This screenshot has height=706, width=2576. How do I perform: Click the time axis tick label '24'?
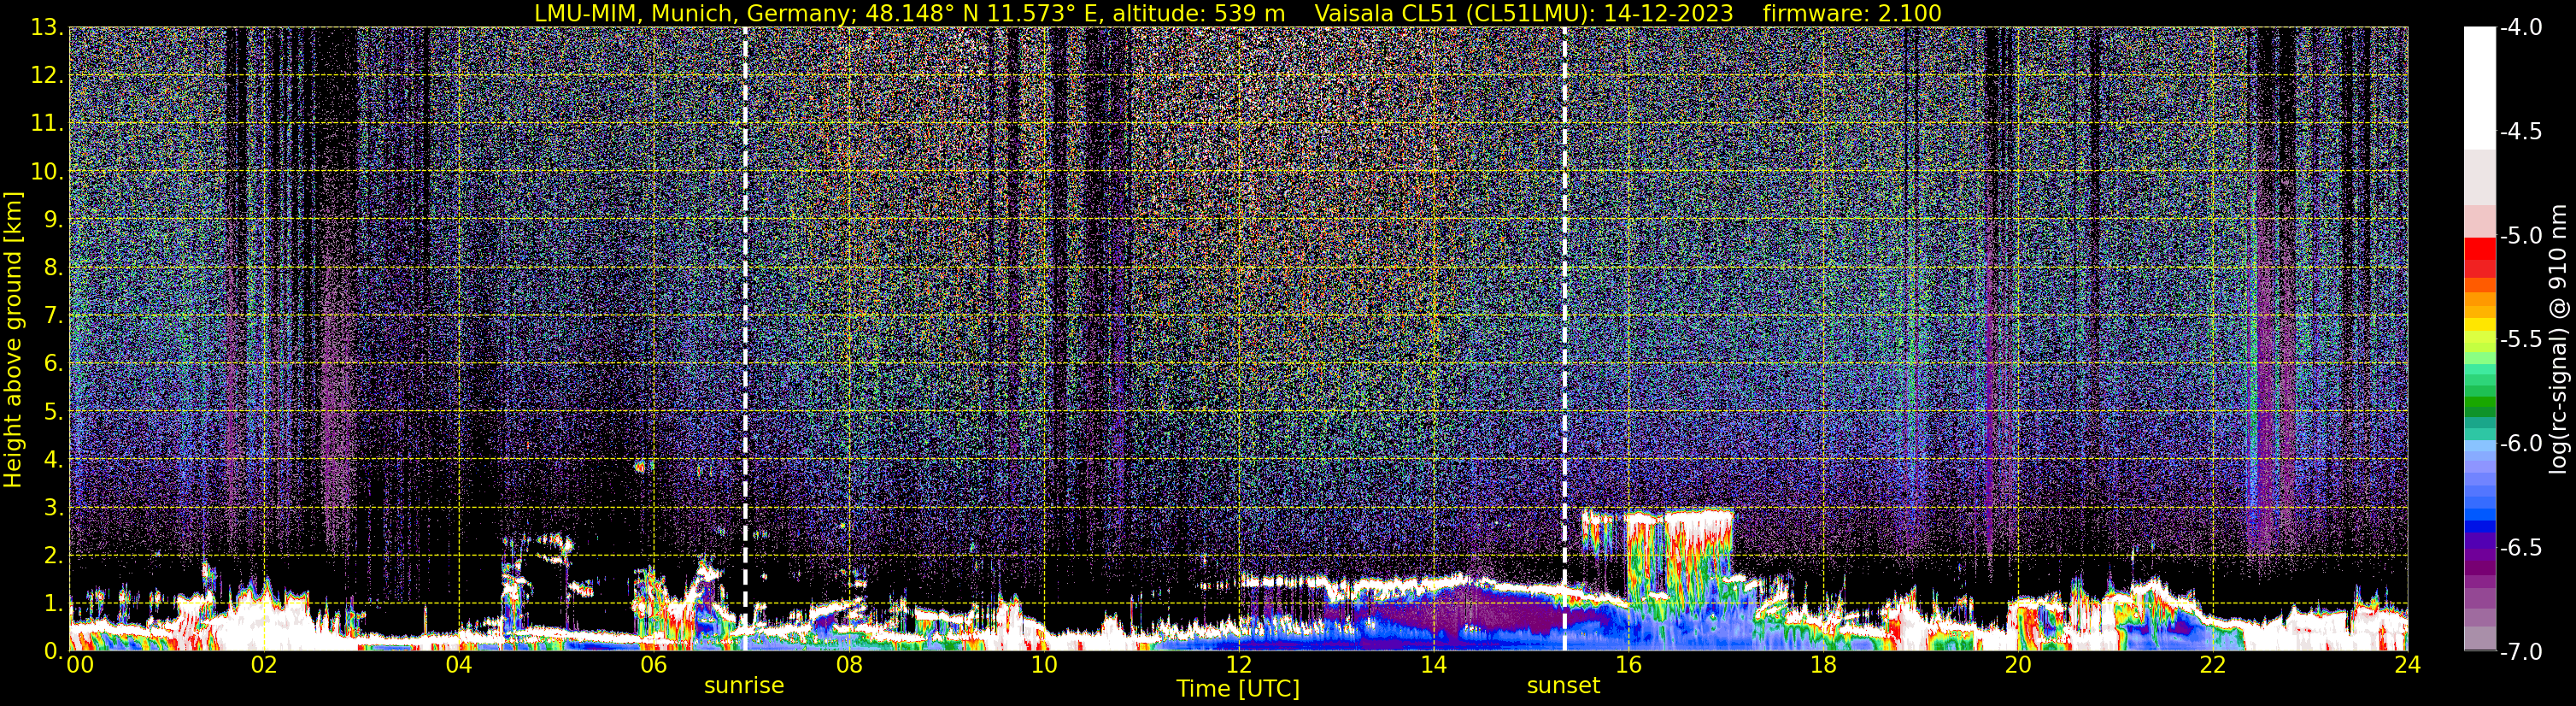point(2407,665)
